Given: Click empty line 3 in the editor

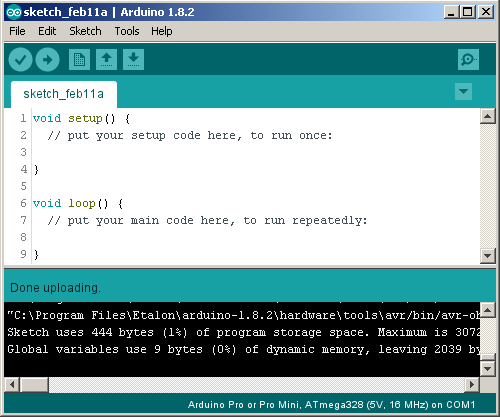Looking at the screenshot, I should coord(256,153).
